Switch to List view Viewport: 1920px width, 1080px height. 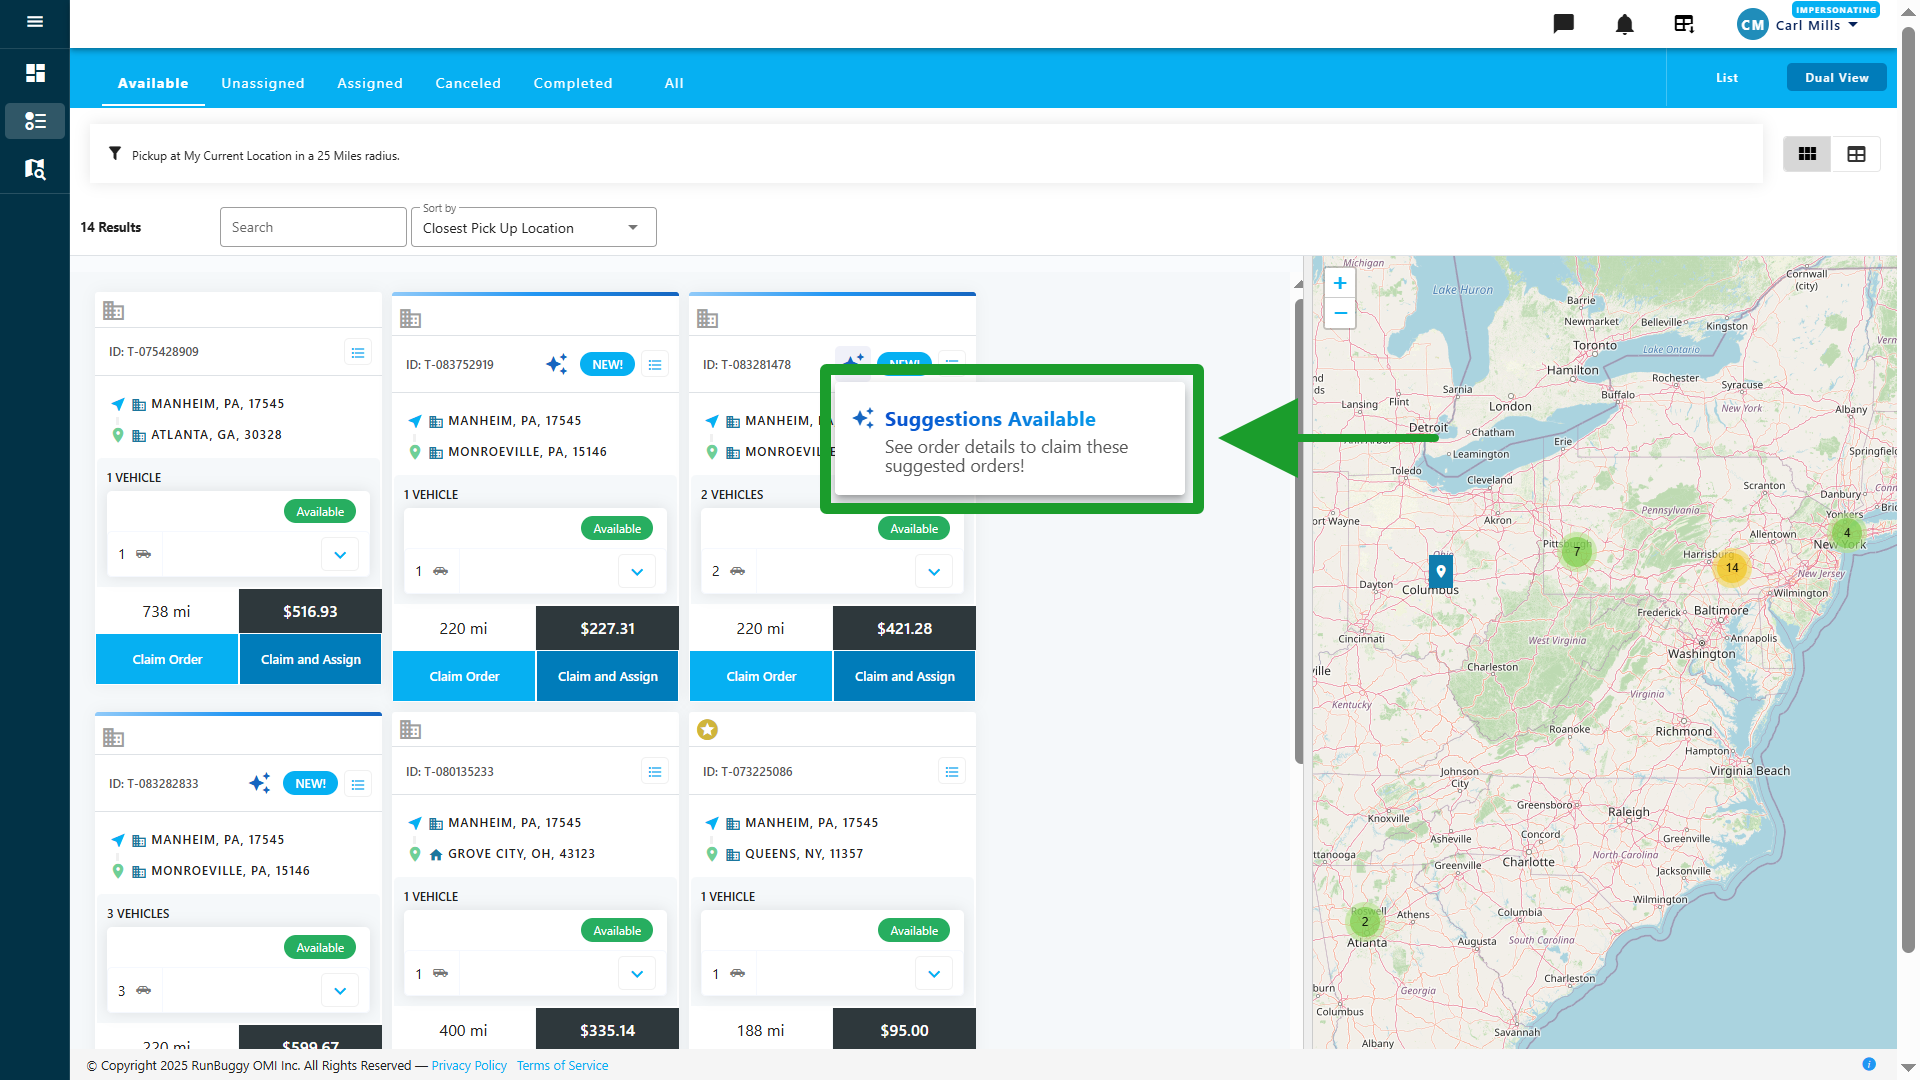click(1727, 77)
